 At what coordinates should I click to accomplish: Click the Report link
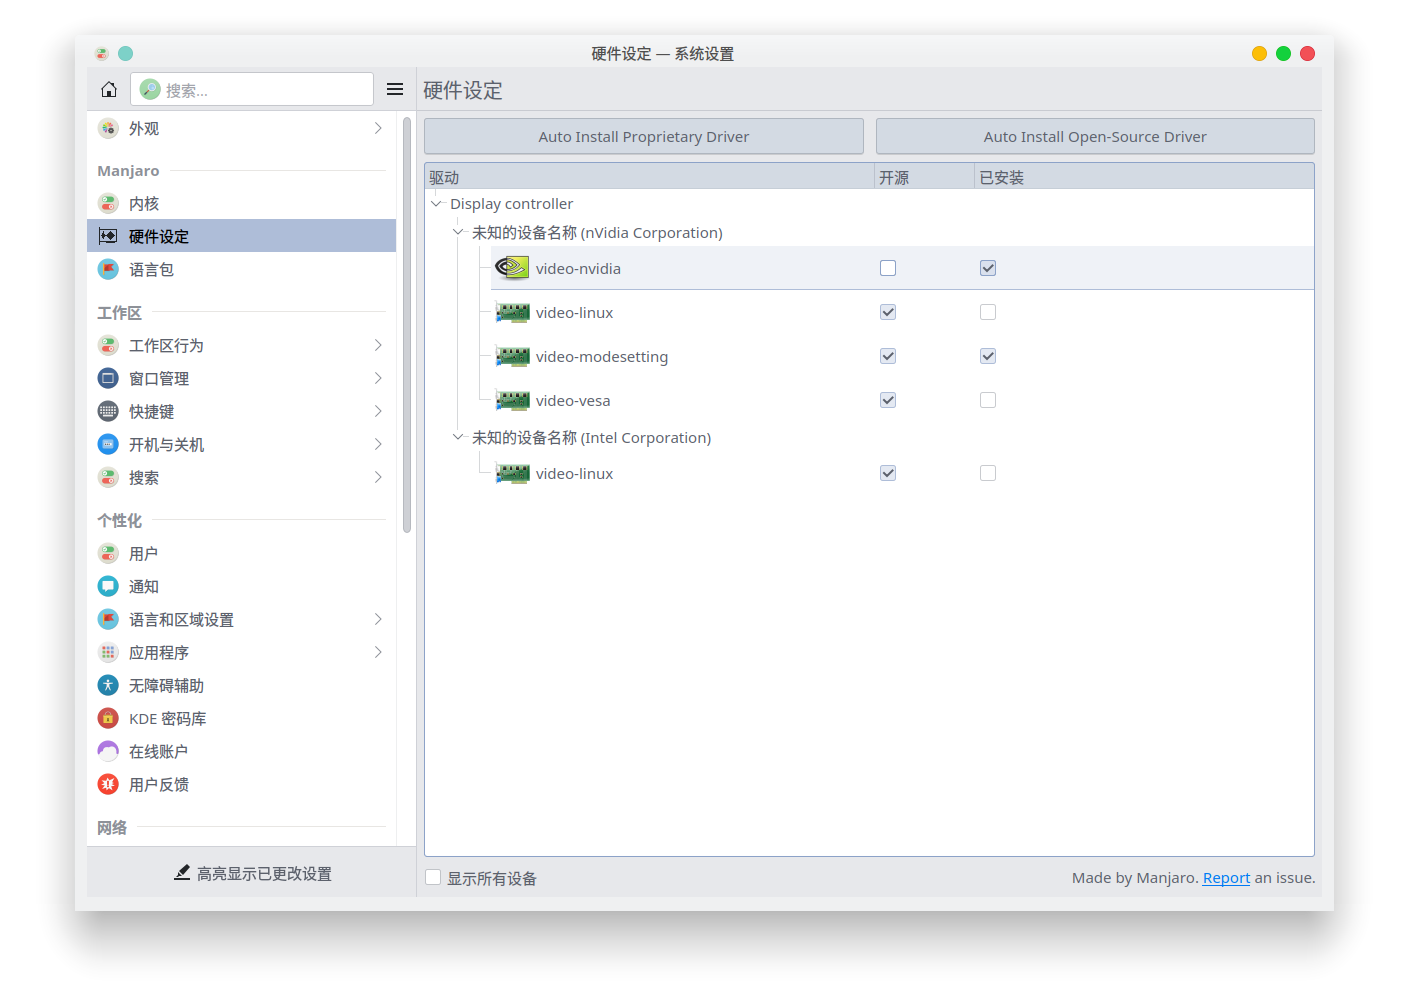tap(1226, 878)
